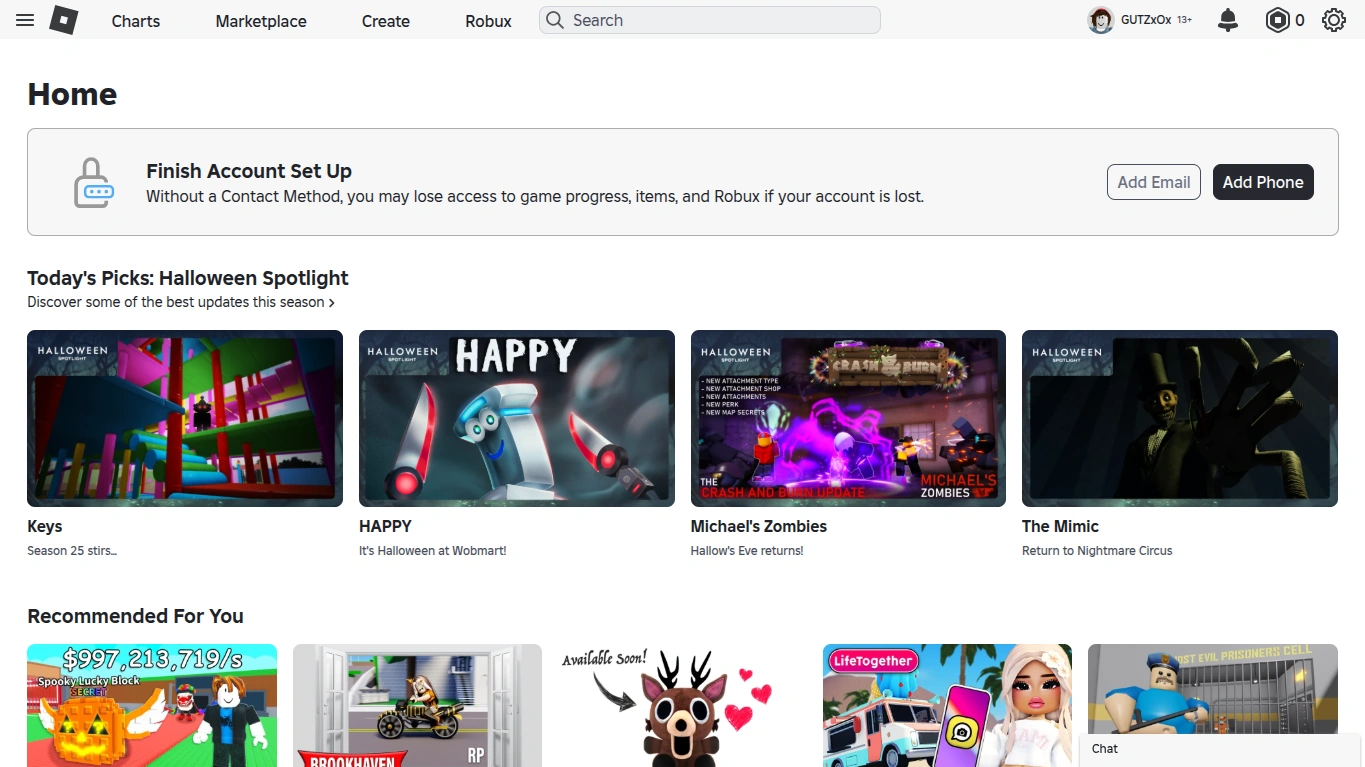Click the 13+ age label
The width and height of the screenshot is (1365, 767).
(1184, 20)
